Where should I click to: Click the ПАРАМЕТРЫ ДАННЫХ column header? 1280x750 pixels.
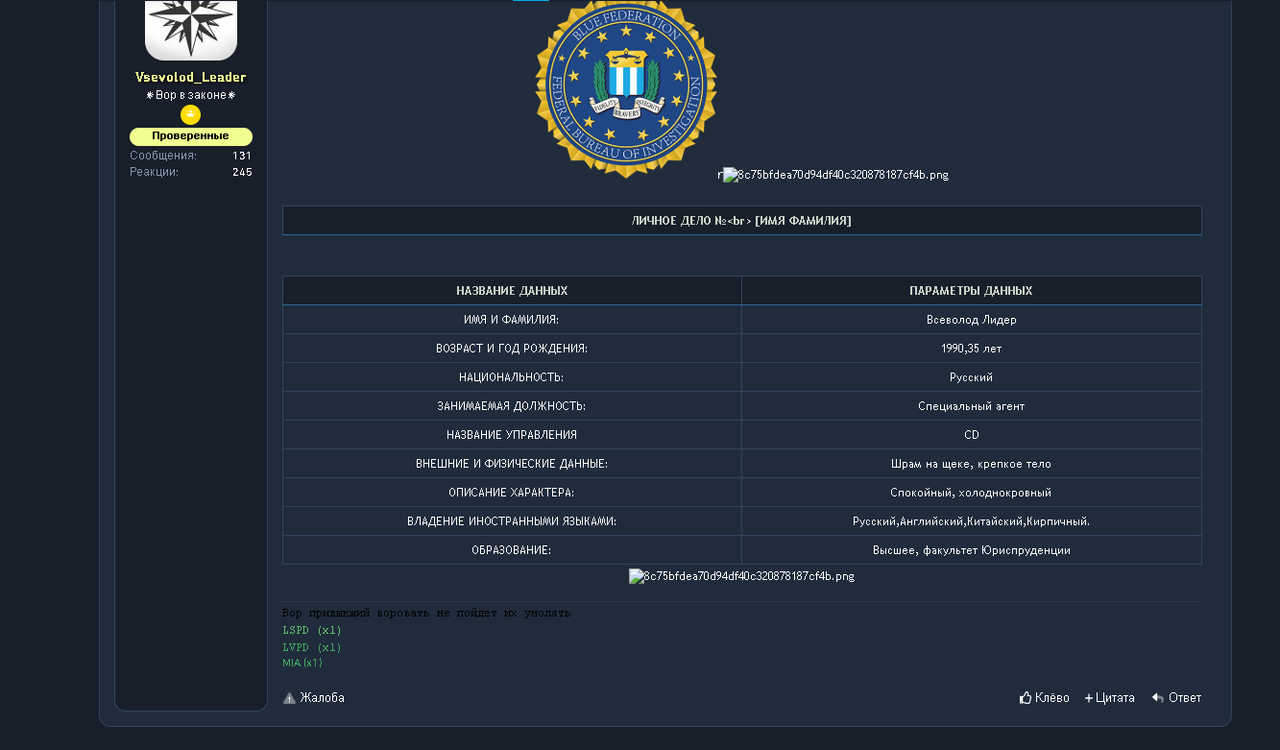(x=971, y=291)
